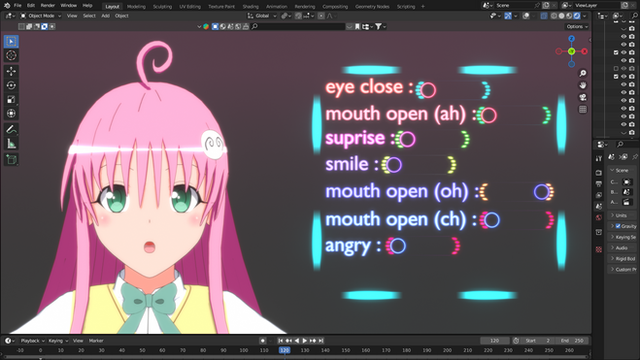Choose the Rotate tool
Viewport: 640px width, 360px height.
point(11,85)
